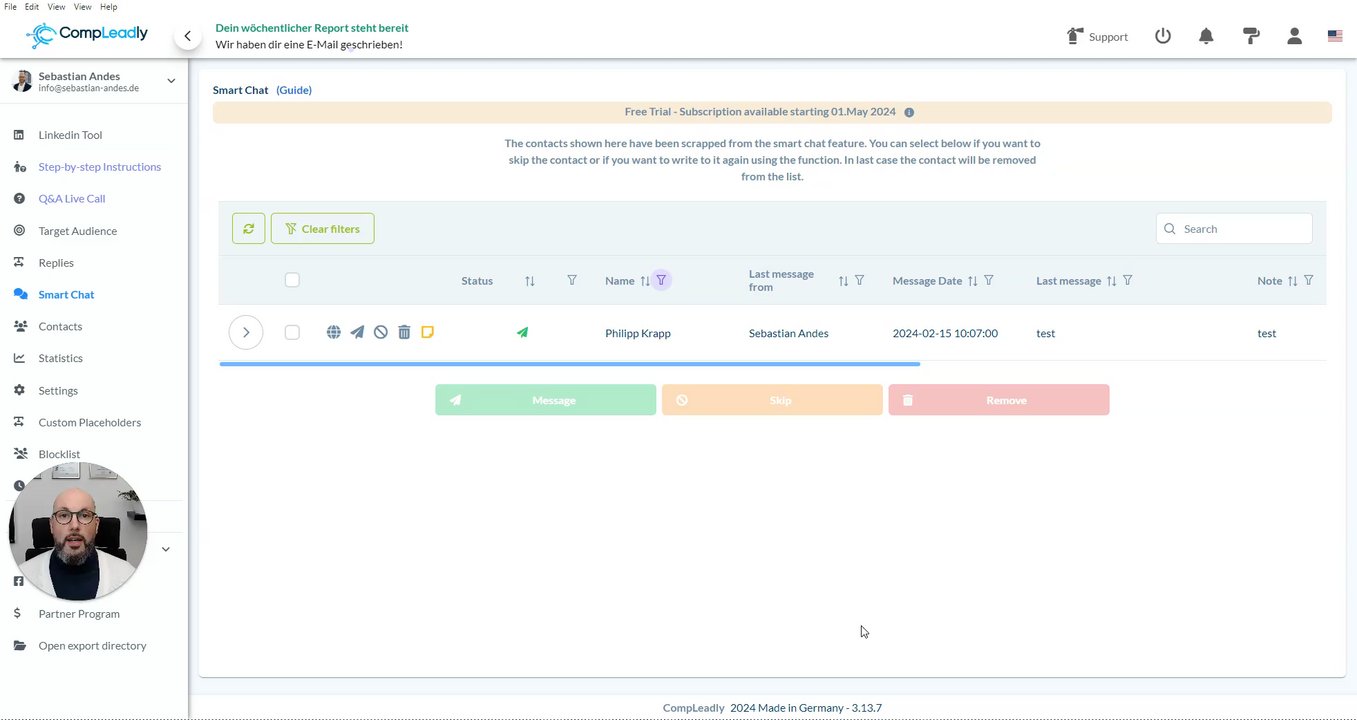The height and width of the screenshot is (720, 1357).
Task: Click the power icon in header
Action: (x=1162, y=36)
